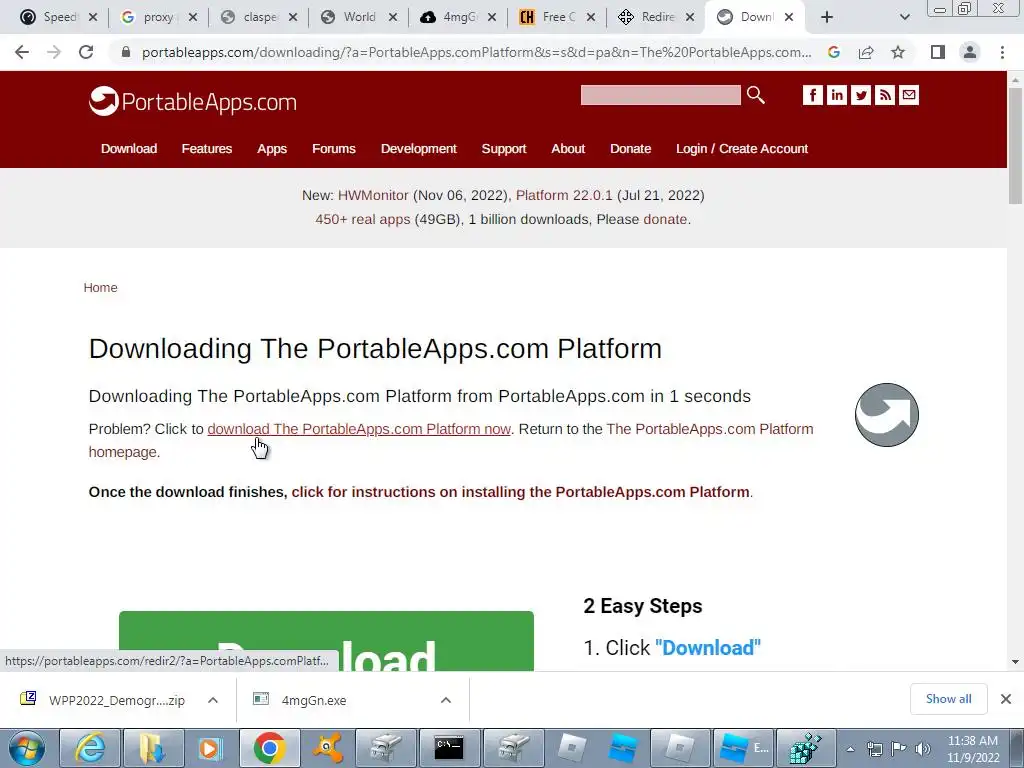Expand WPP2022_Demogr zip download options
Screen dimensions: 1024x768
point(213,700)
